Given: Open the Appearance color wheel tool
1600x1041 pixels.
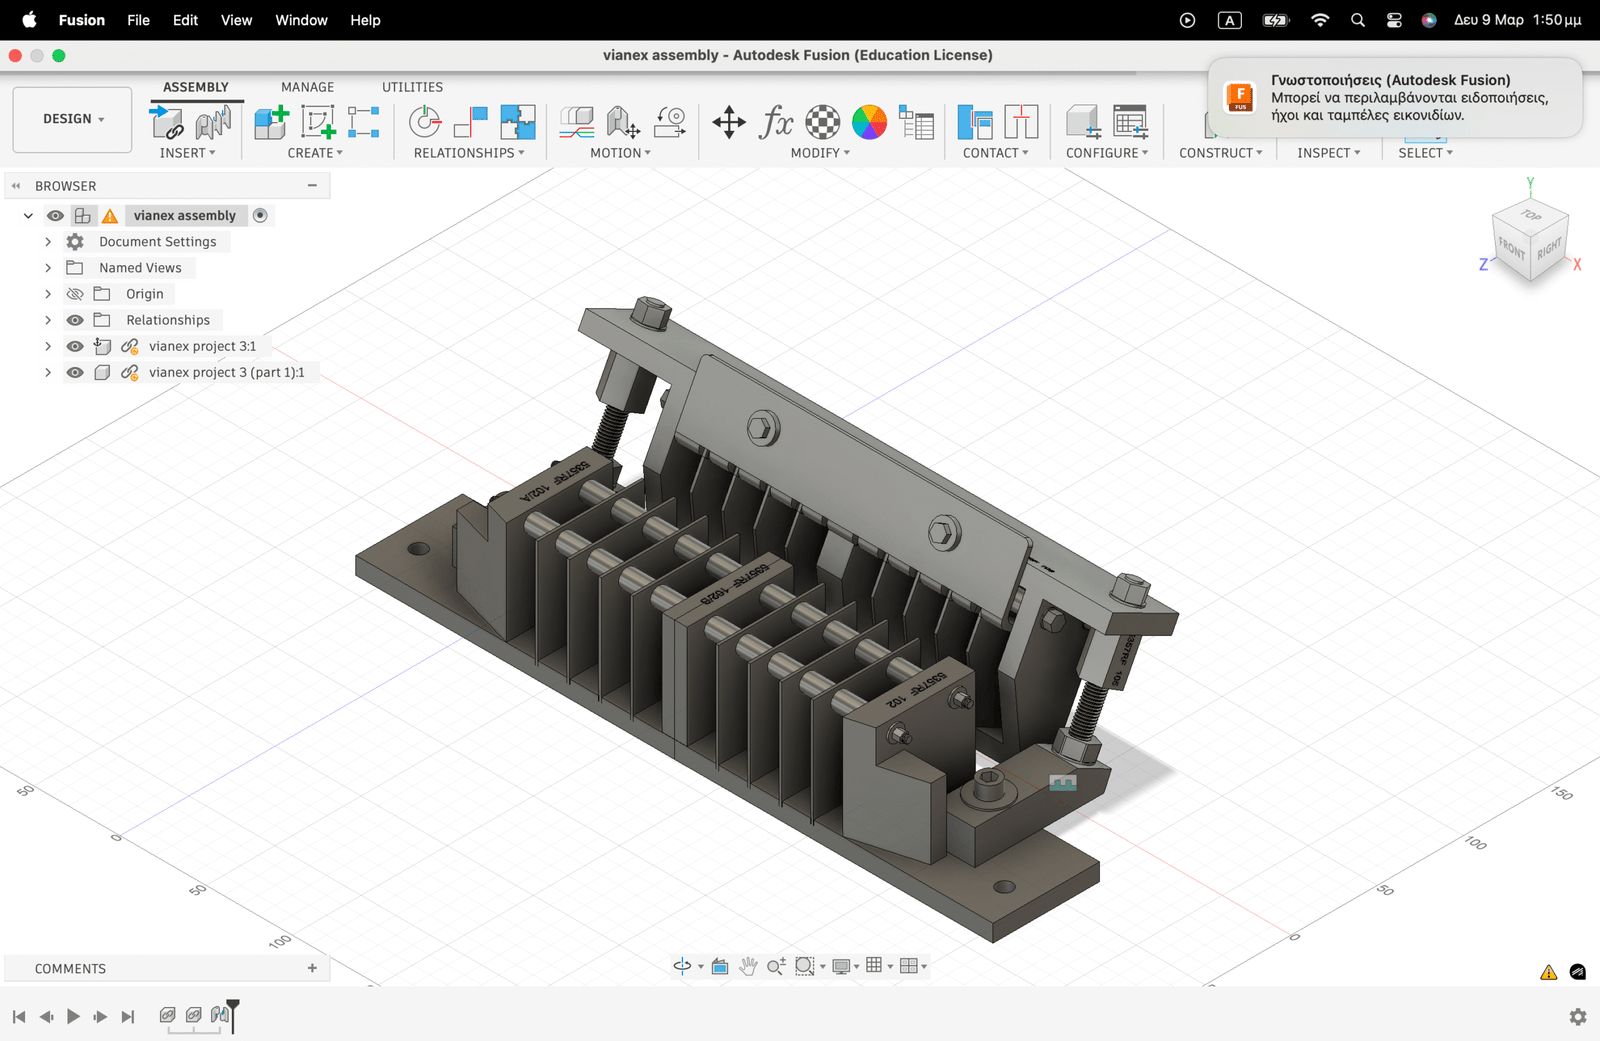Looking at the screenshot, I should point(869,123).
